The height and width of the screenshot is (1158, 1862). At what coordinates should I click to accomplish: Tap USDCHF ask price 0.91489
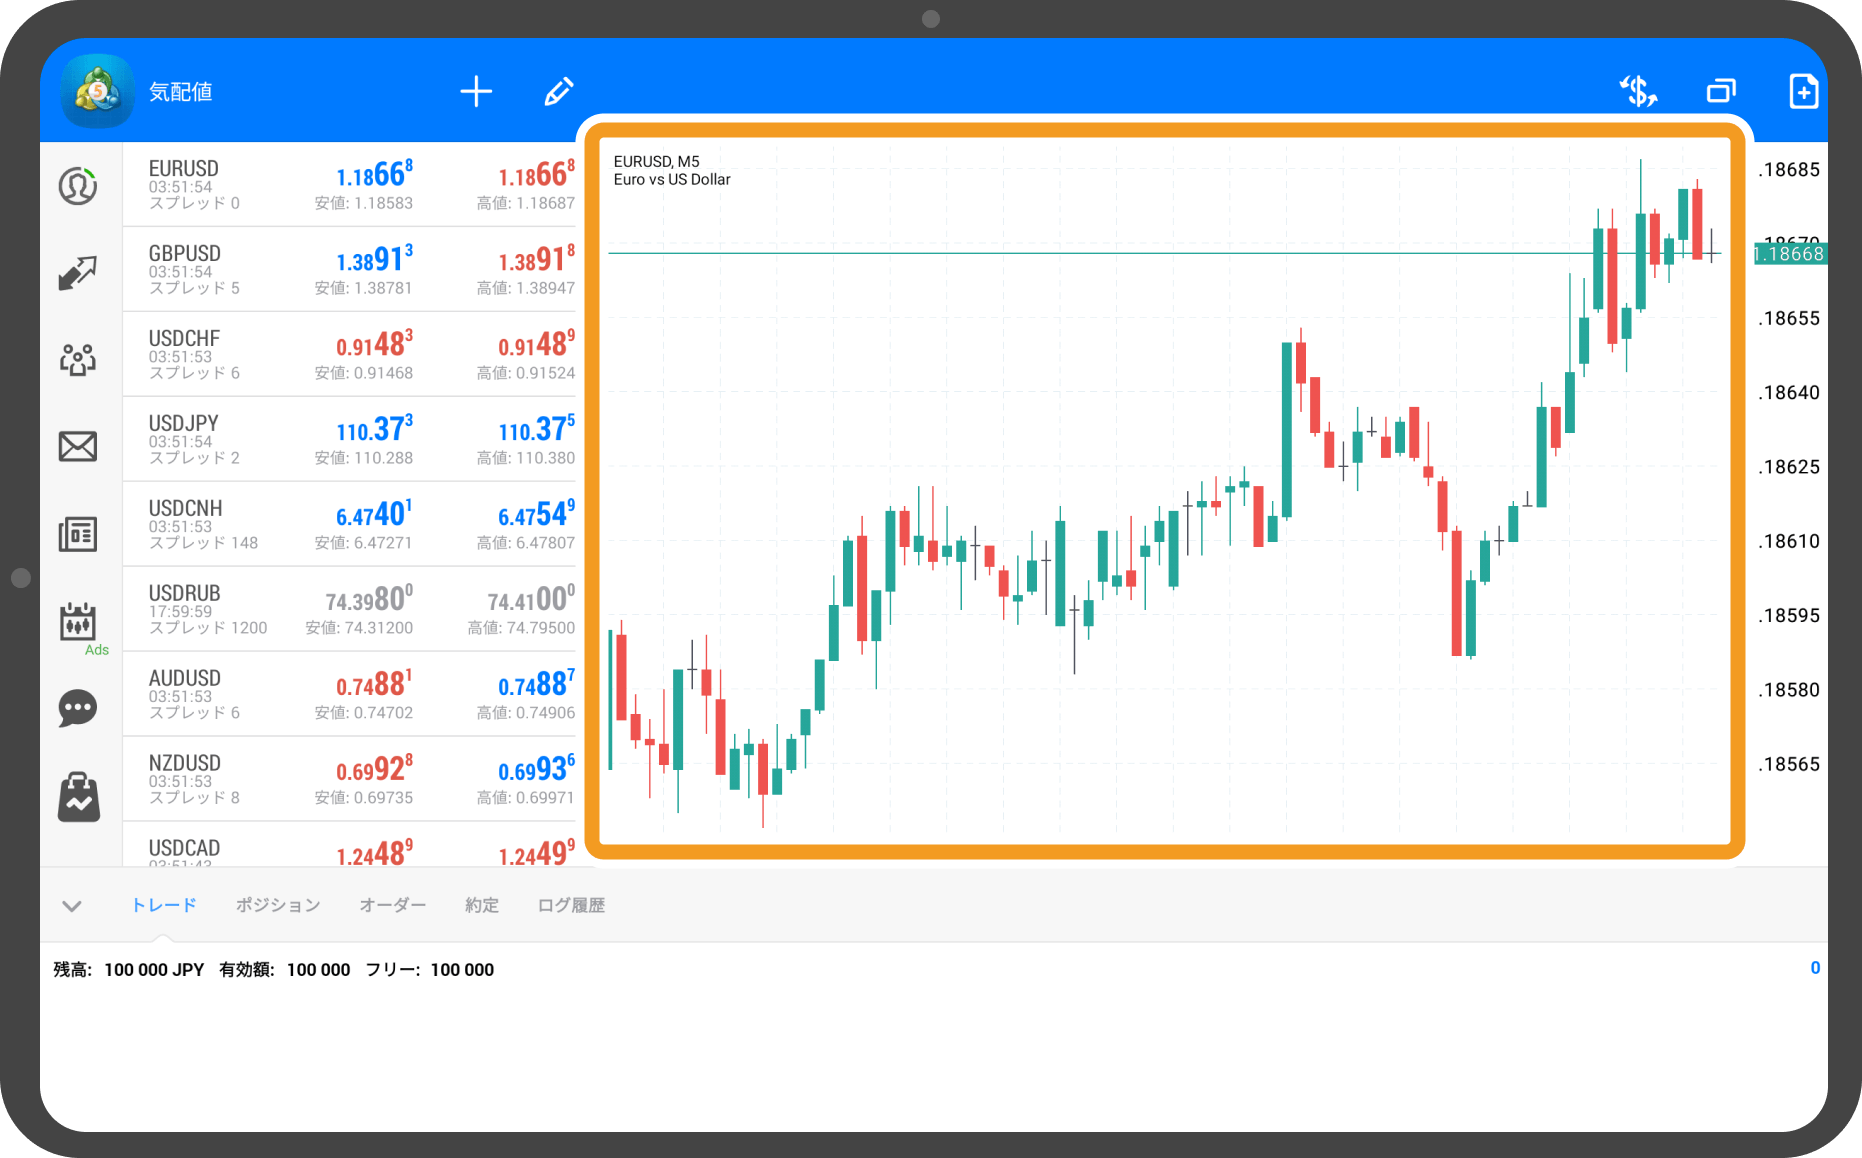pyautogui.click(x=537, y=345)
